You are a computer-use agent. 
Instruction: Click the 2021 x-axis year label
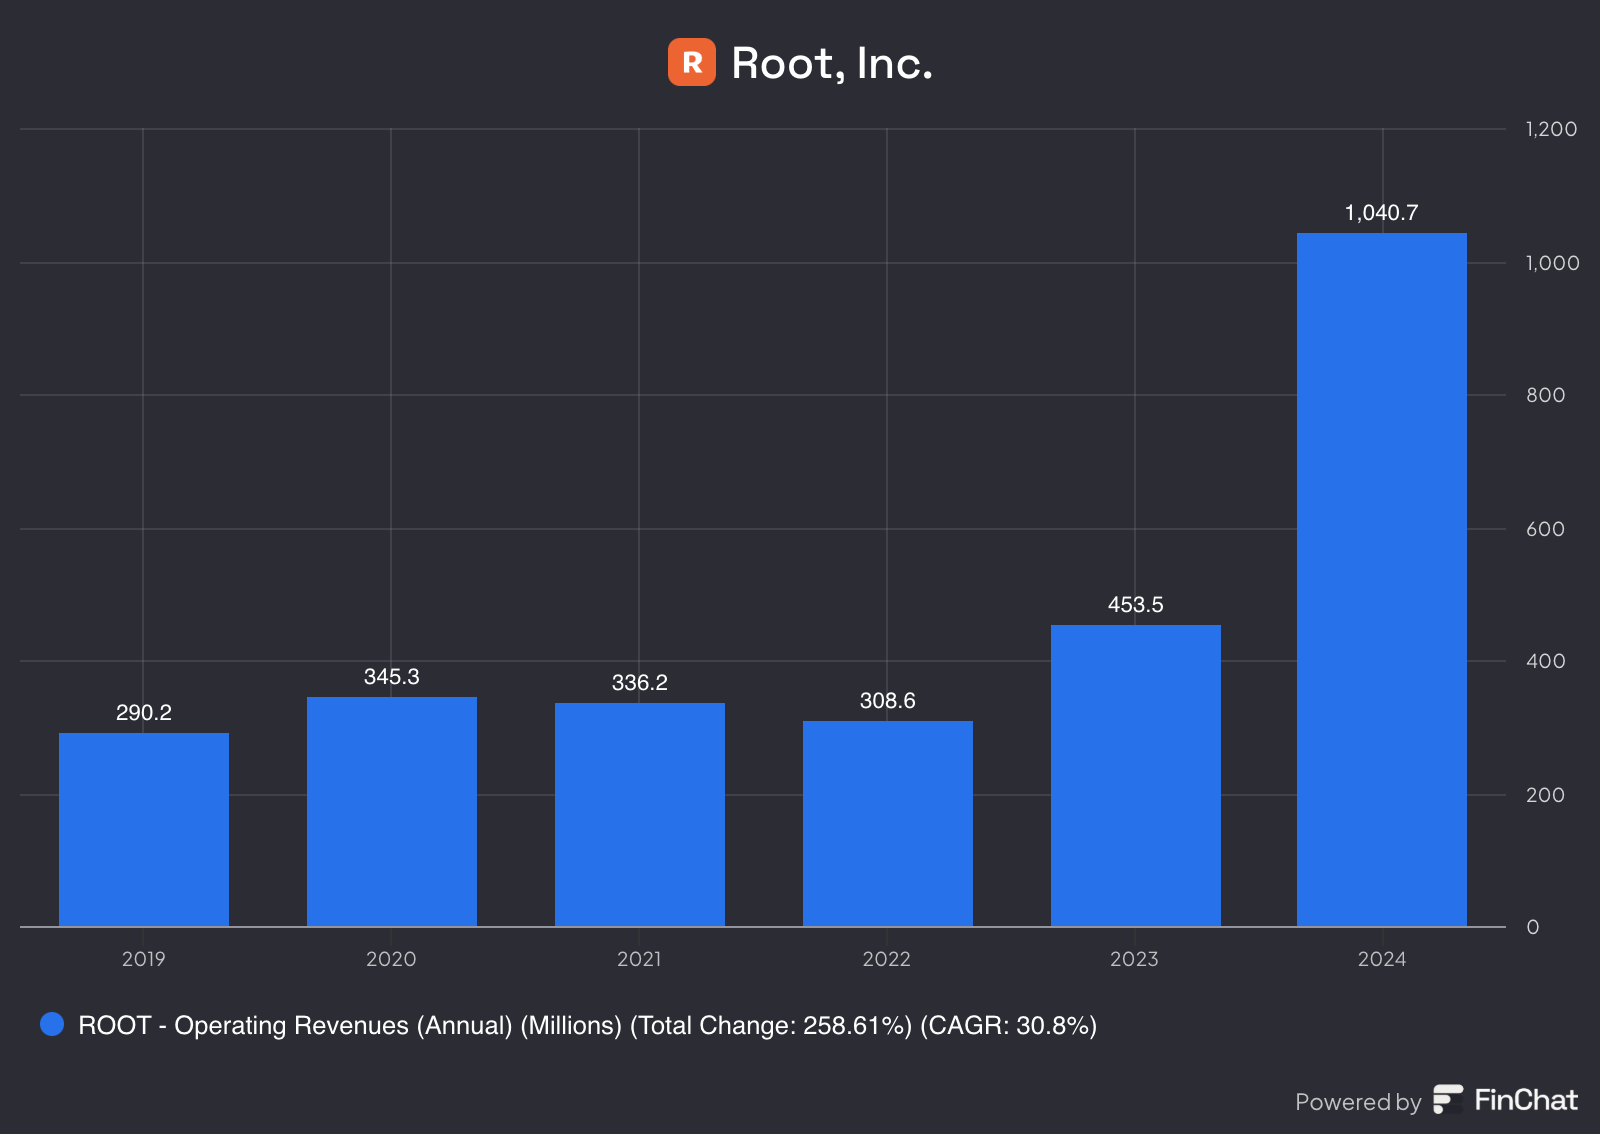tap(639, 959)
